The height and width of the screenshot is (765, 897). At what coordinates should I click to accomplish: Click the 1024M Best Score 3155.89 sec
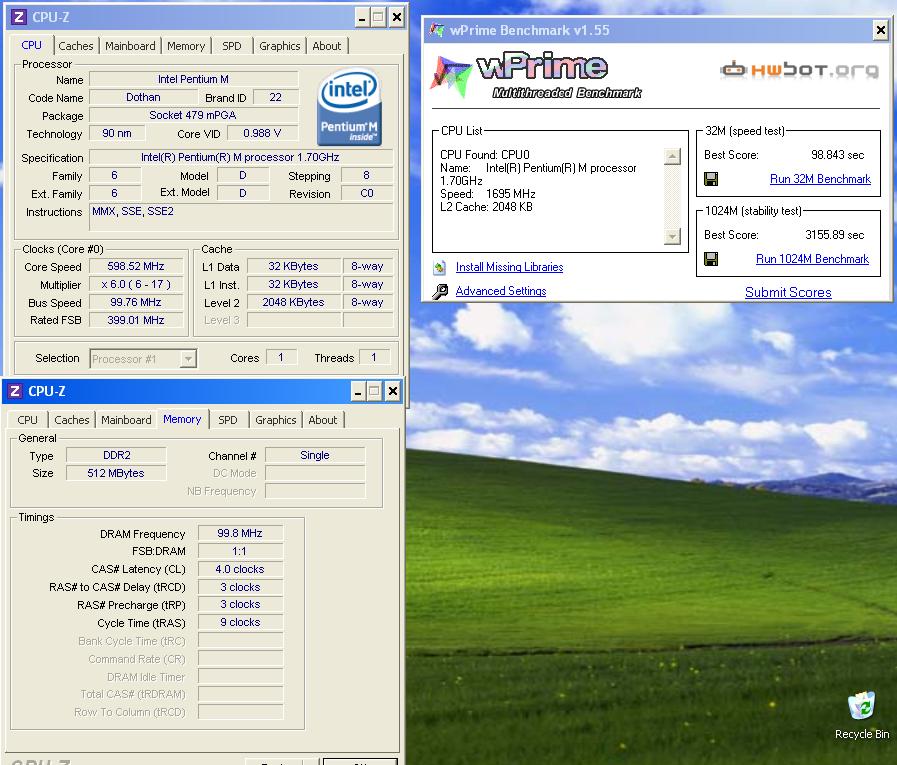coord(835,235)
